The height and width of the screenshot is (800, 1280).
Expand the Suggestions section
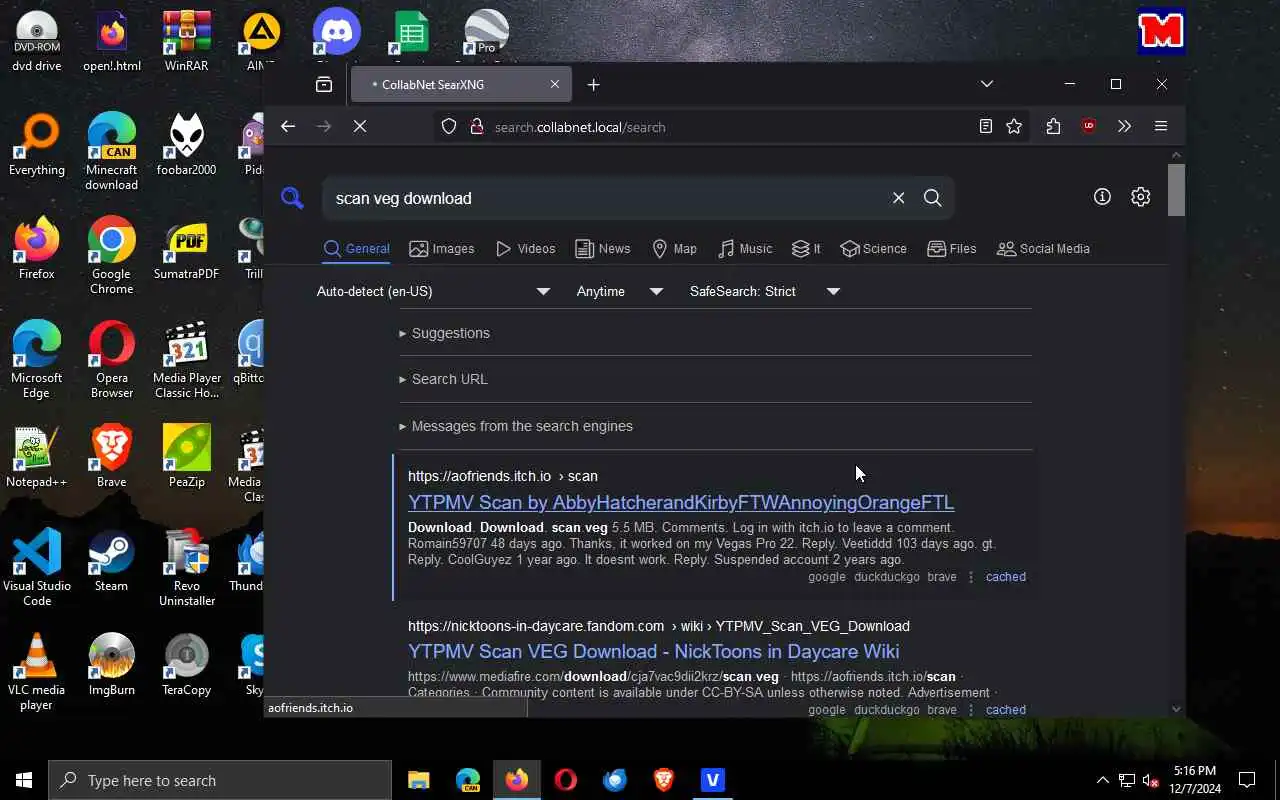[444, 333]
